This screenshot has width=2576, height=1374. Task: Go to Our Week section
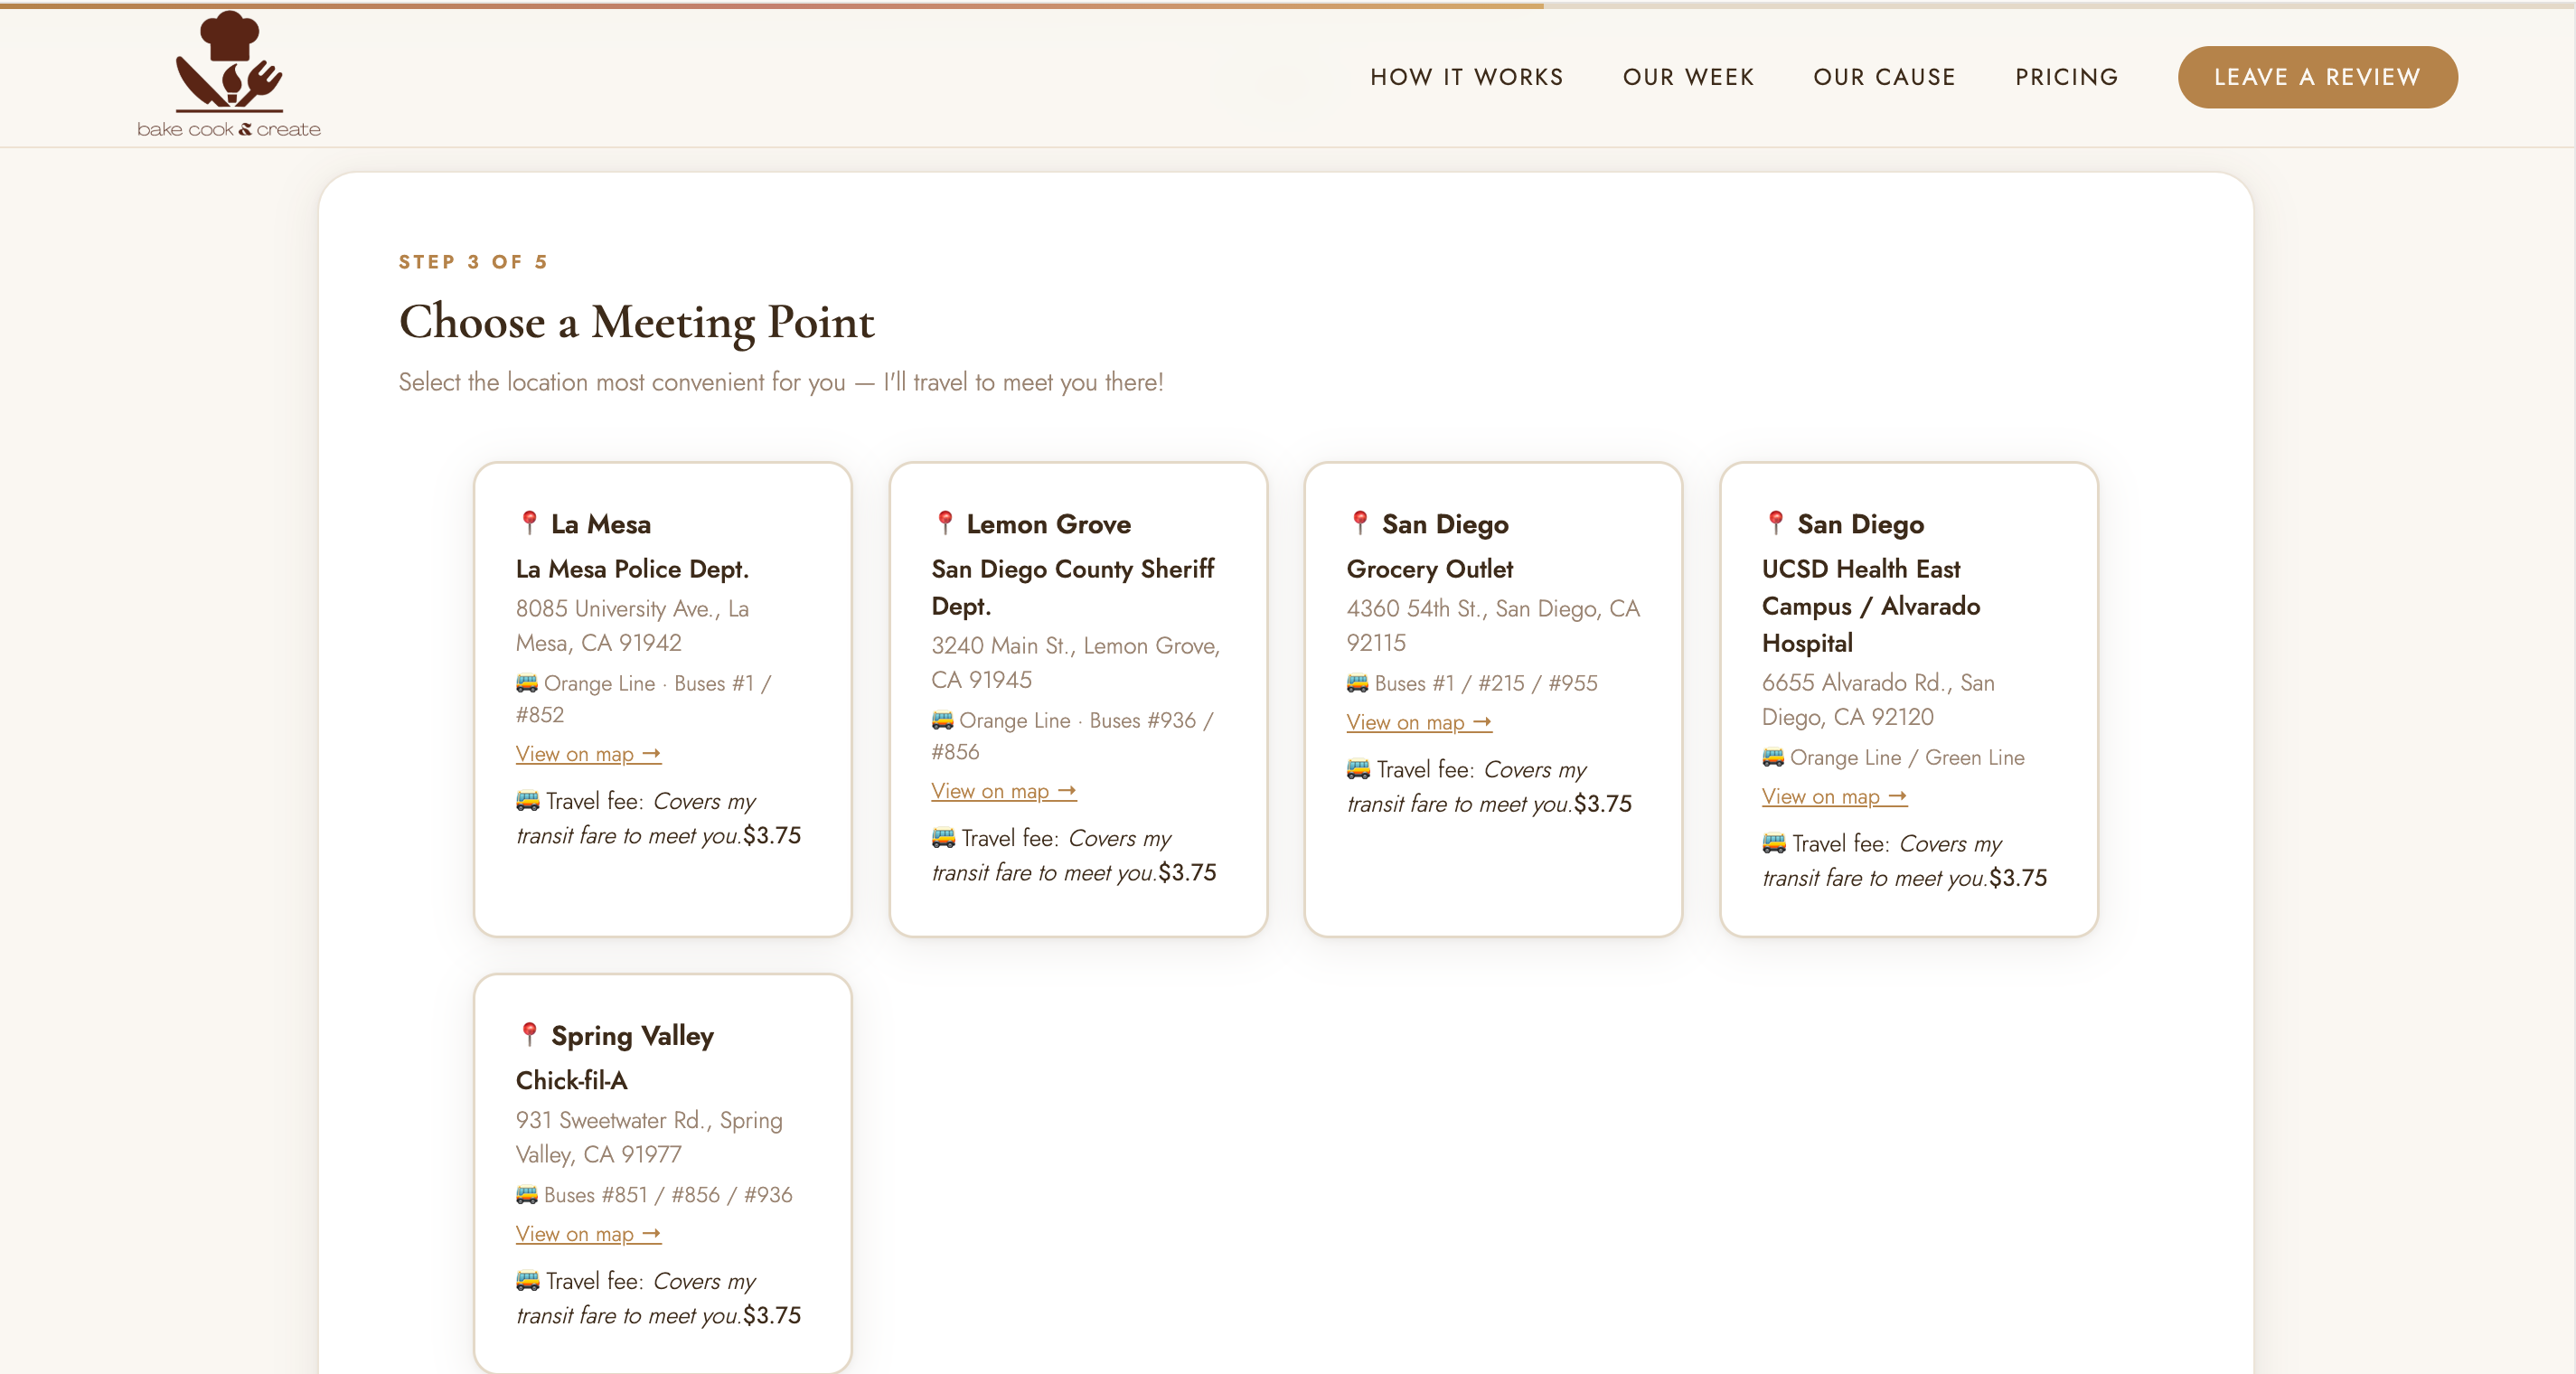tap(1688, 77)
